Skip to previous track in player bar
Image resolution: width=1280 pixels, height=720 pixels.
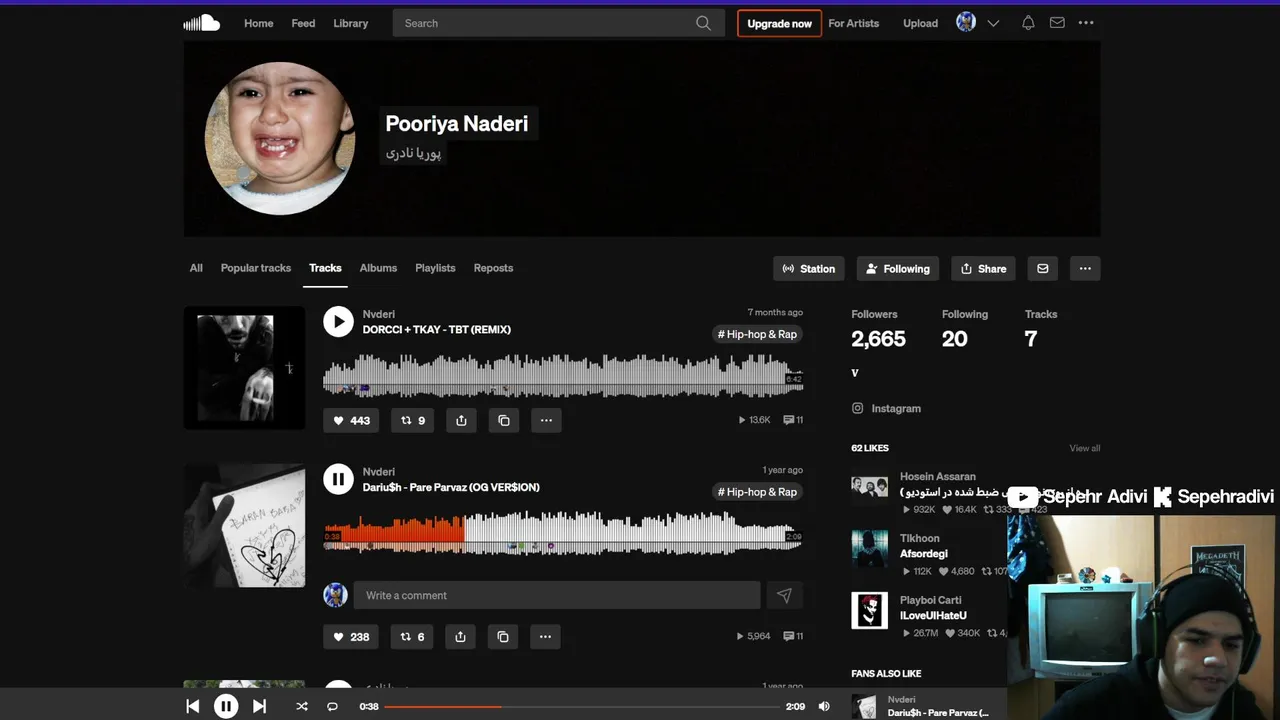(x=192, y=706)
